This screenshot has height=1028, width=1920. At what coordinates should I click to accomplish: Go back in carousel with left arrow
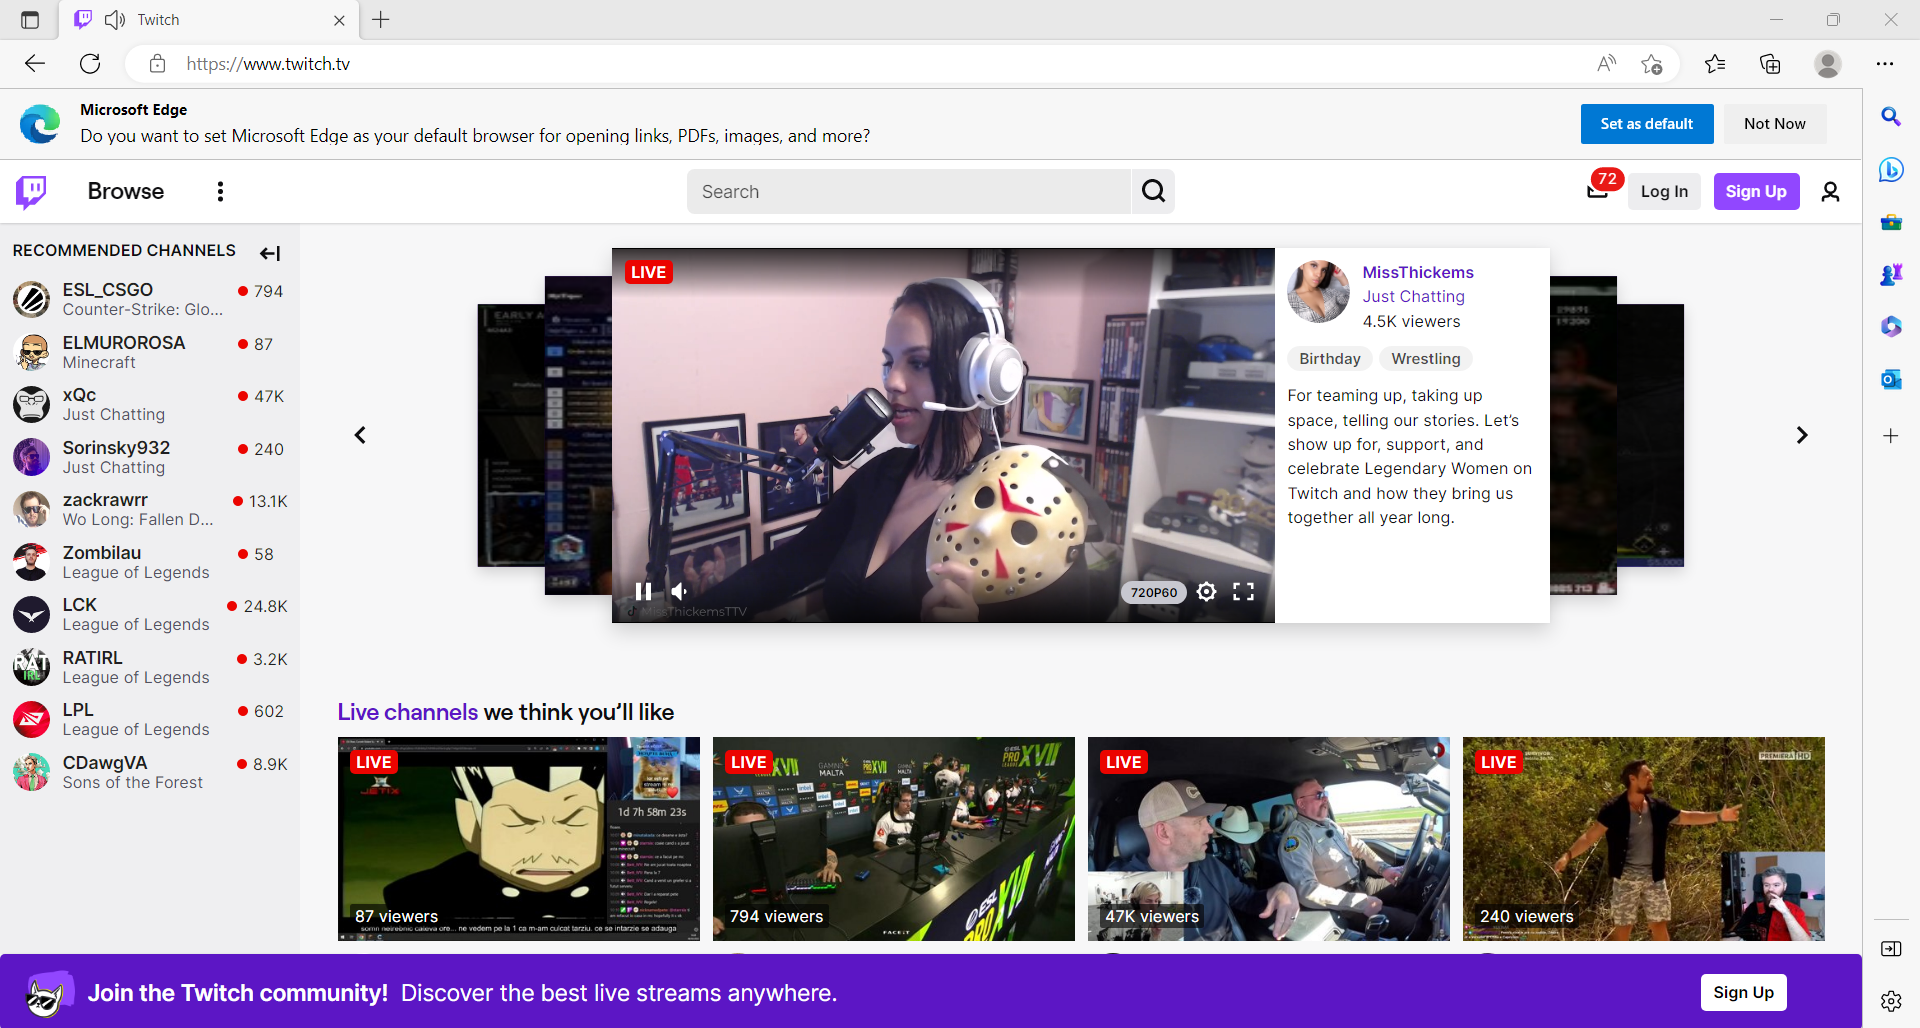tap(360, 434)
